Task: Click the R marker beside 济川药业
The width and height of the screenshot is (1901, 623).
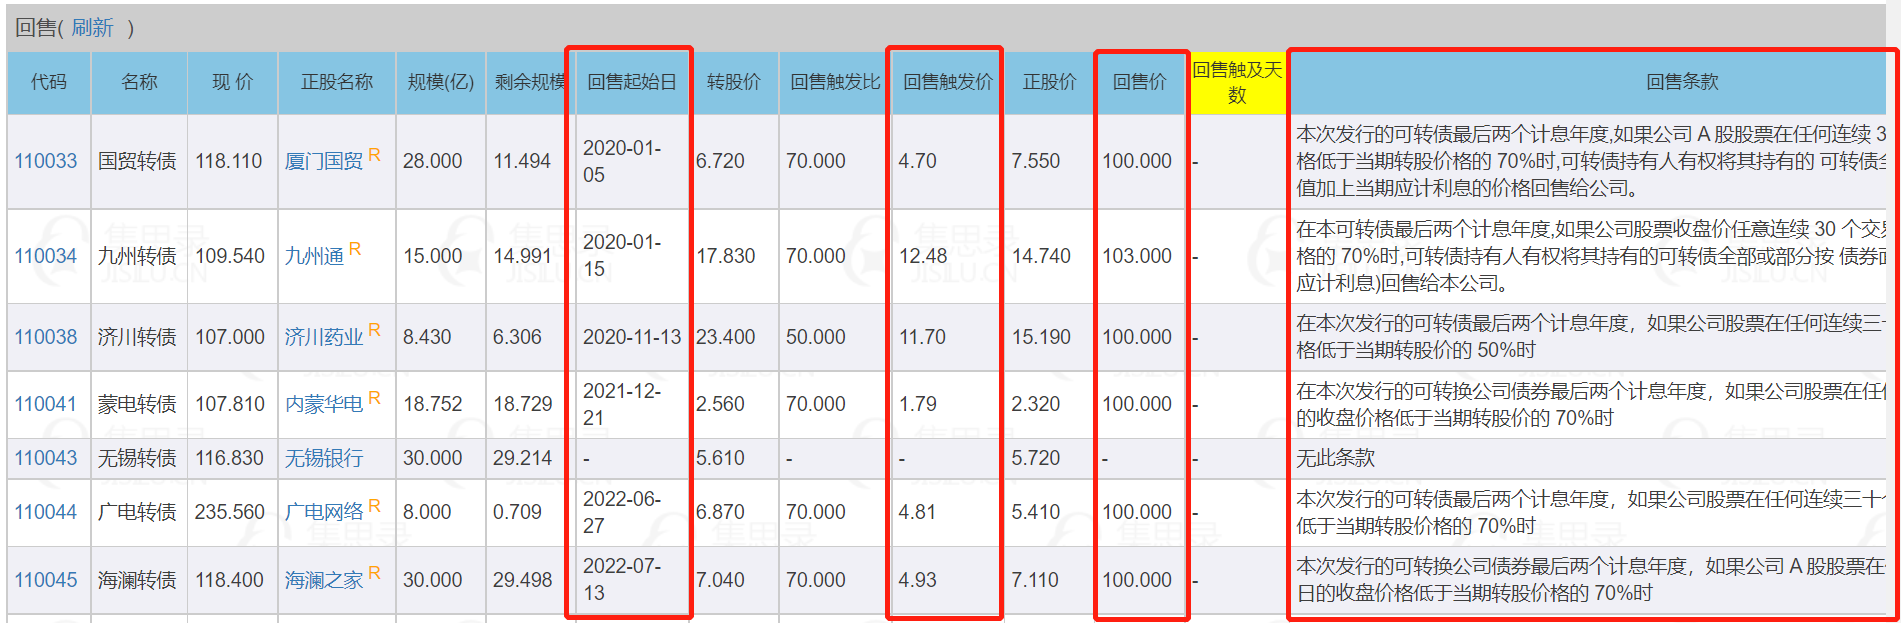Action: click(374, 330)
